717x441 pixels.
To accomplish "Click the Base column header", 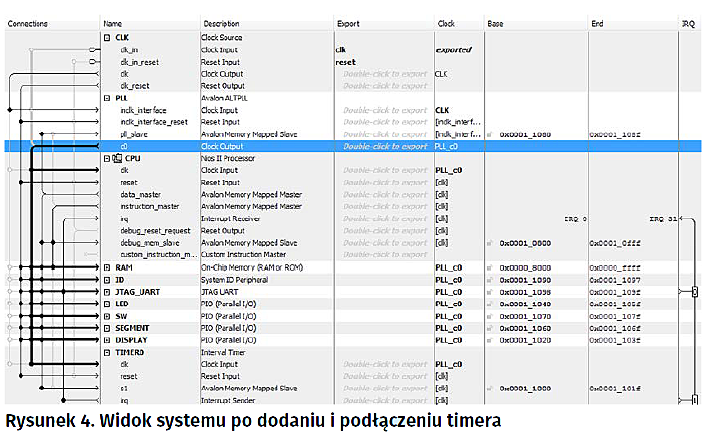I will click(x=496, y=22).
